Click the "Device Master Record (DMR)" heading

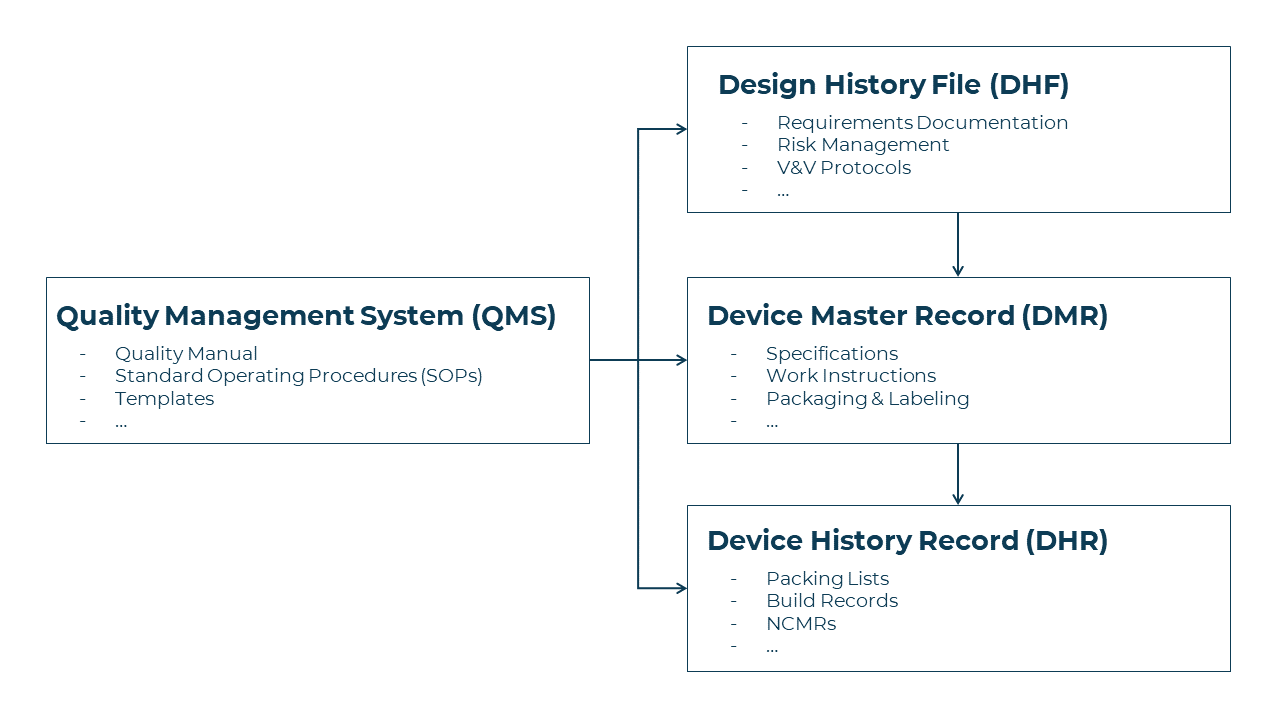coord(908,316)
